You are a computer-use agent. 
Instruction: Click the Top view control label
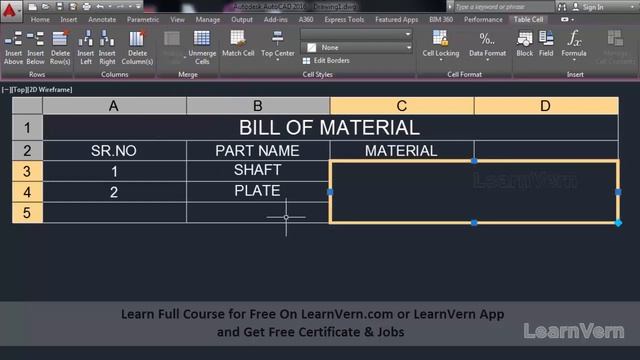tap(19, 90)
